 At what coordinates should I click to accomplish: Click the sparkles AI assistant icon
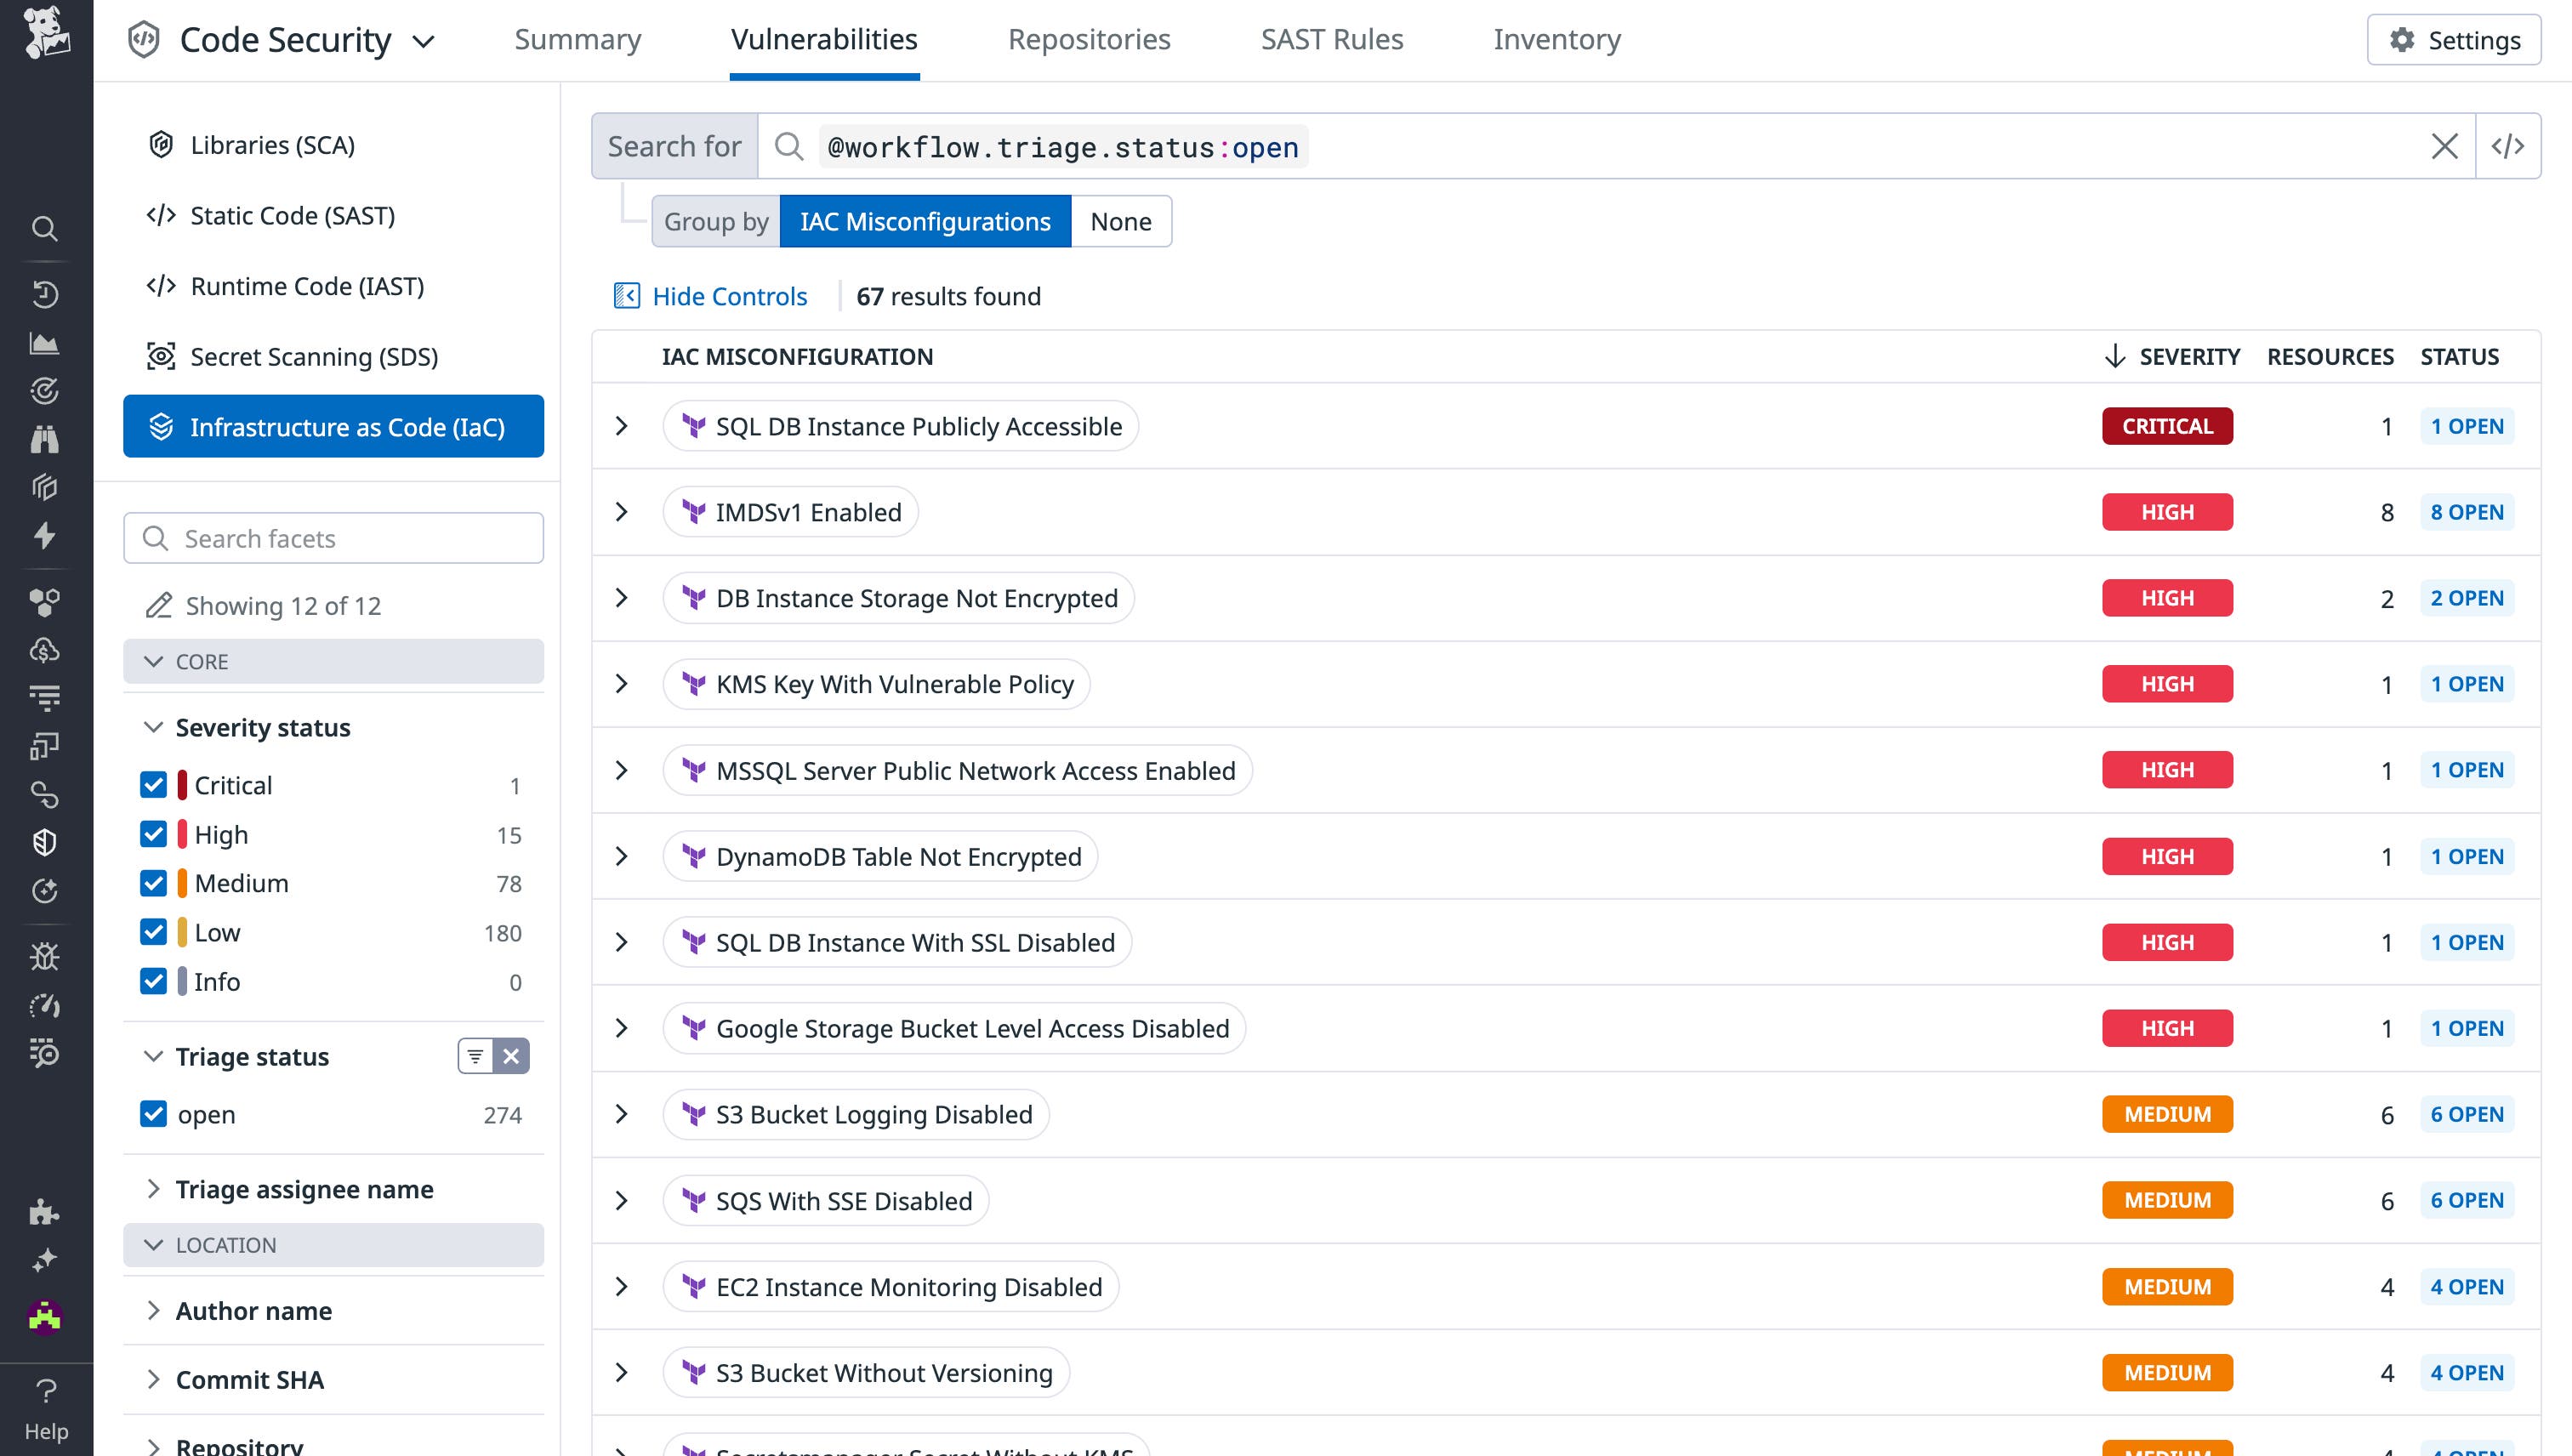tap(45, 1260)
